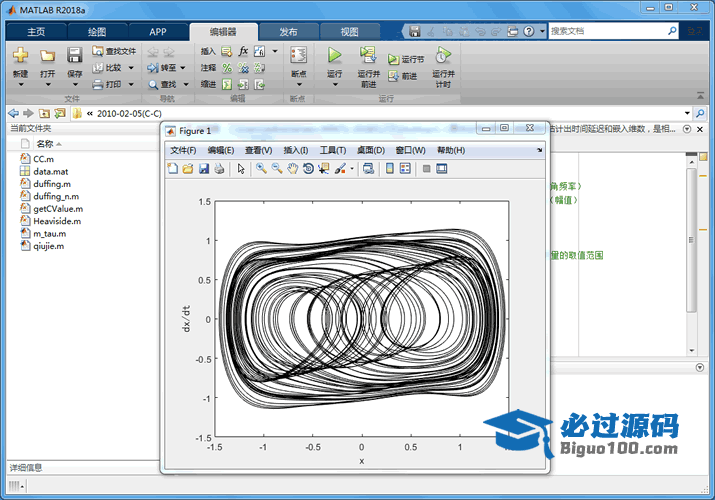Open Figure 1 Edit (编辑(E)) menu
The width and height of the screenshot is (715, 500).
tap(221, 150)
